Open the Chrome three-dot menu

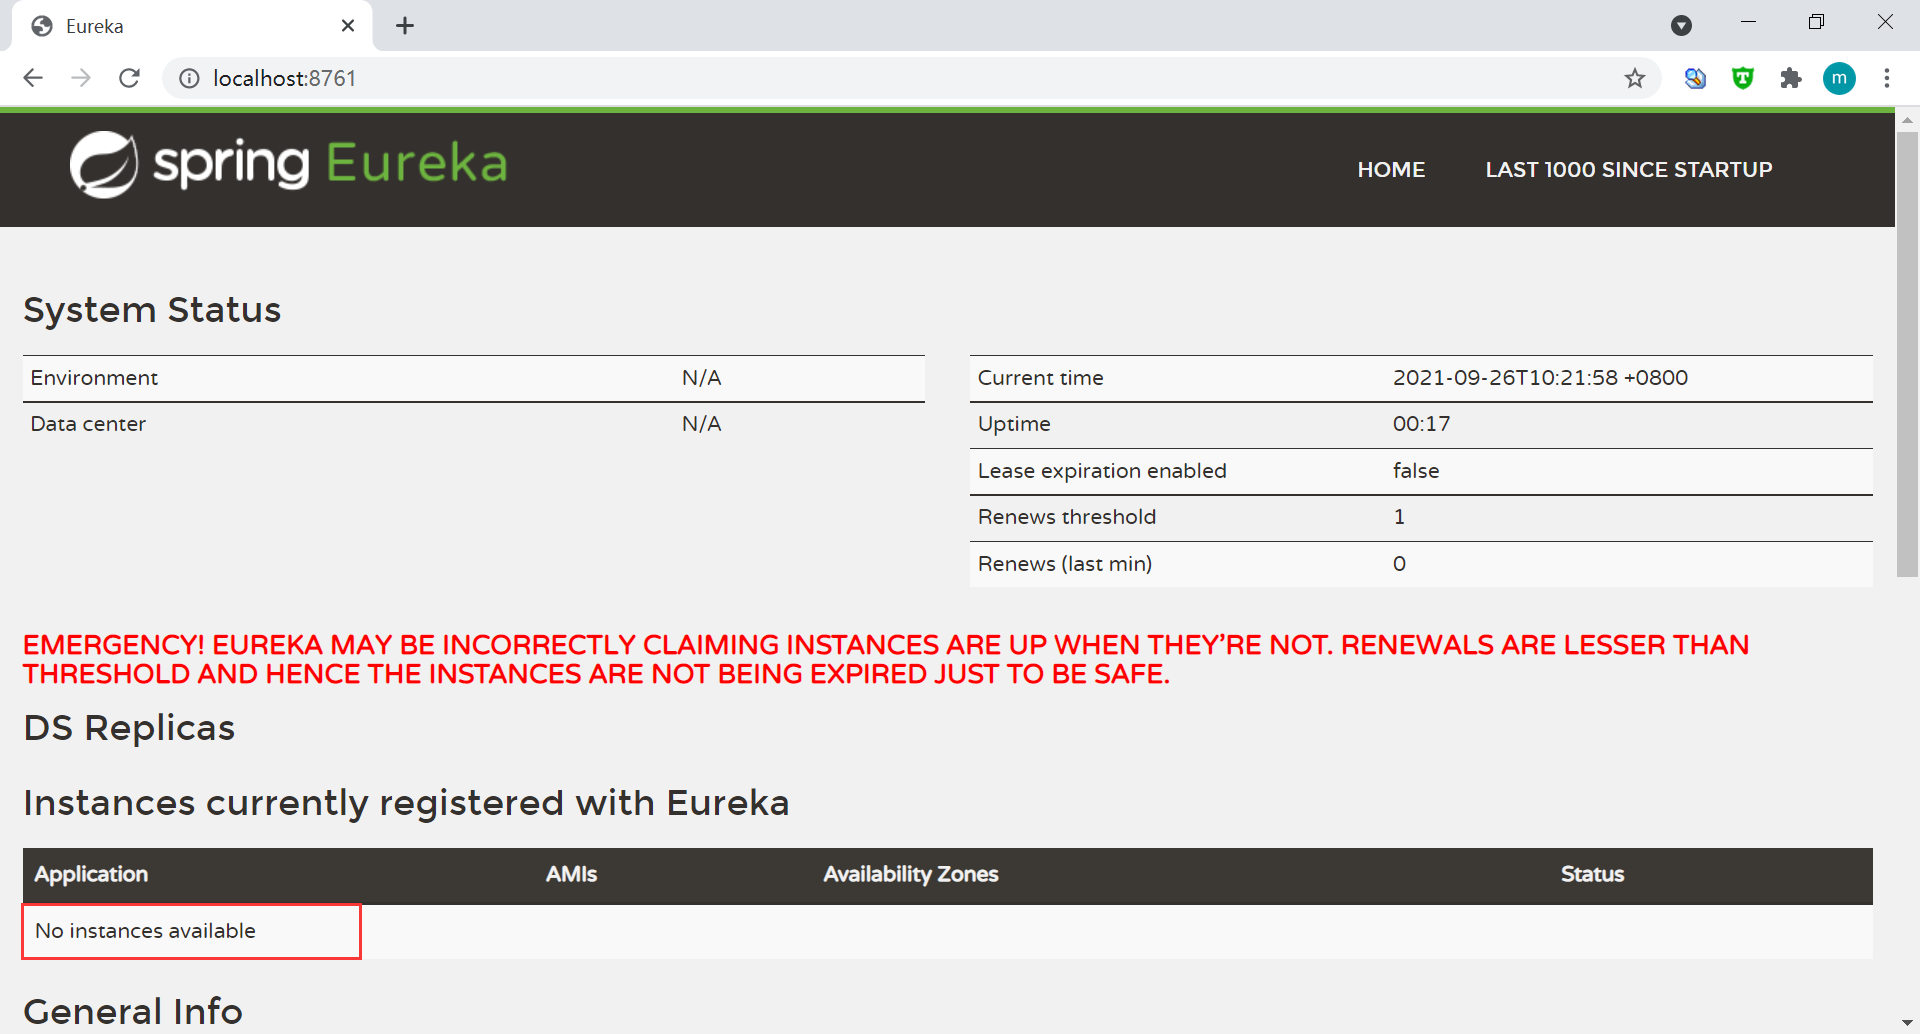[x=1887, y=78]
